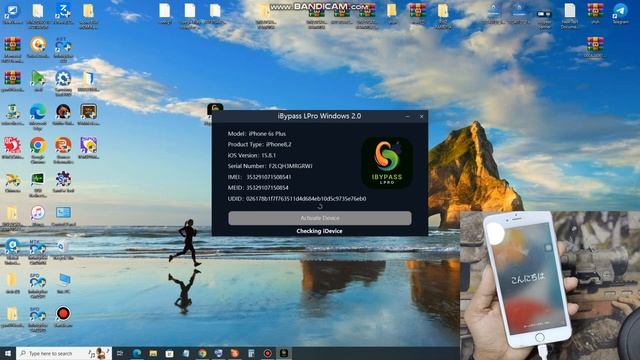Open the Windows Start menu
Image resolution: width=640 pixels, height=360 pixels.
click(8, 353)
